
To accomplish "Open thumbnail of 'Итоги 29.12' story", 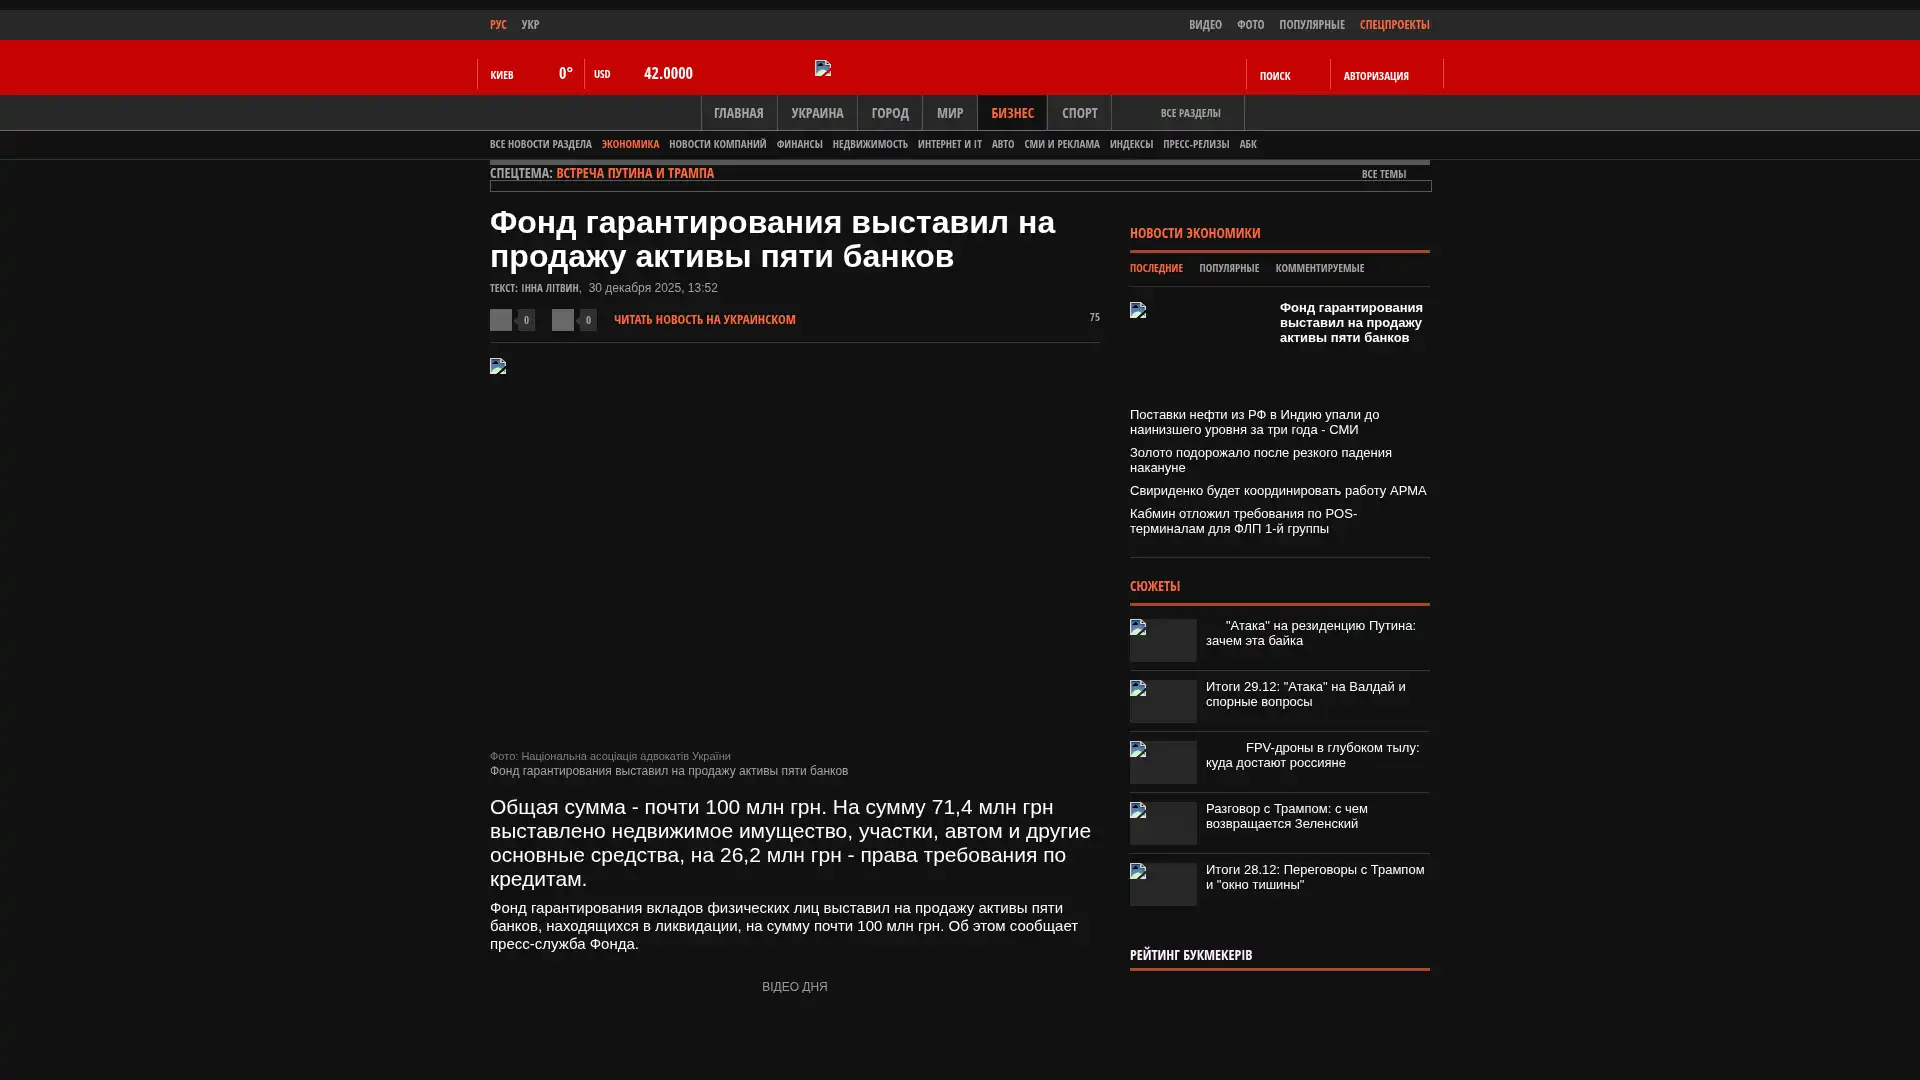I will point(1163,701).
